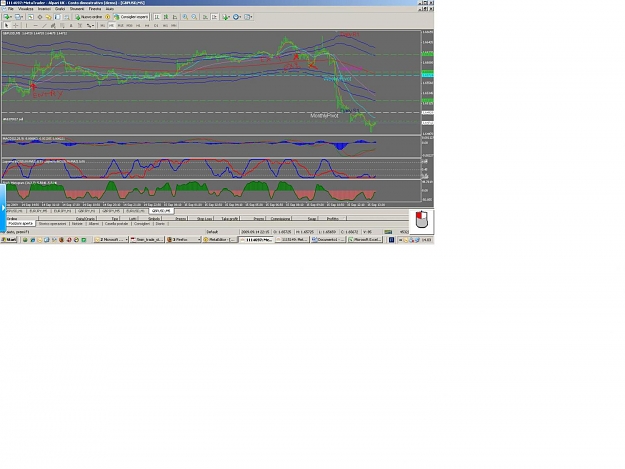The image size is (625, 469).
Task: Sort by Profitto column header
Action: 332,219
